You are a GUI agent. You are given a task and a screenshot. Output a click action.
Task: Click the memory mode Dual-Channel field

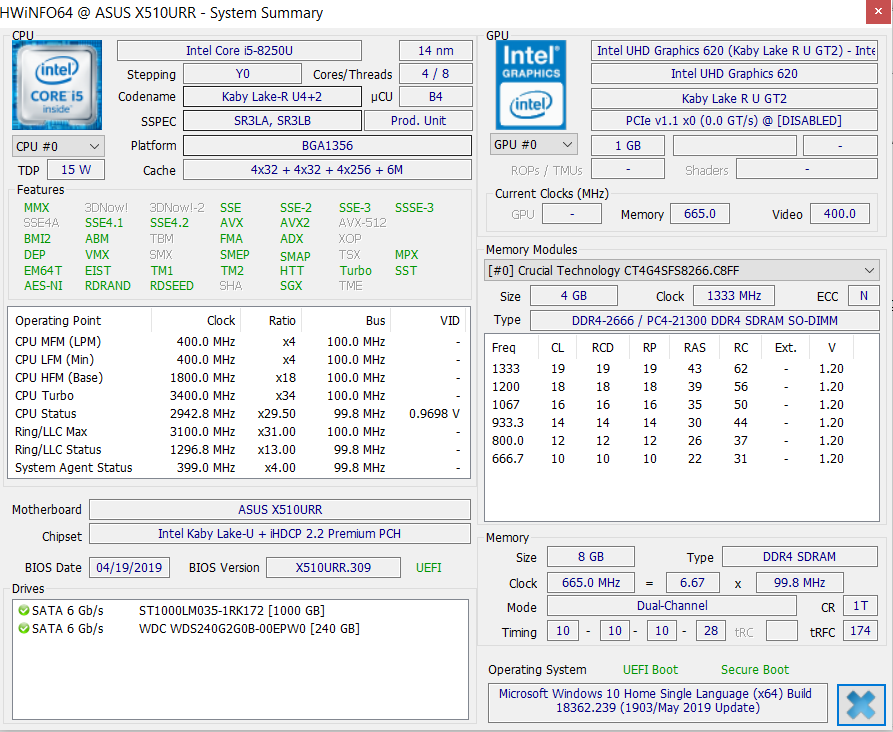tap(672, 606)
